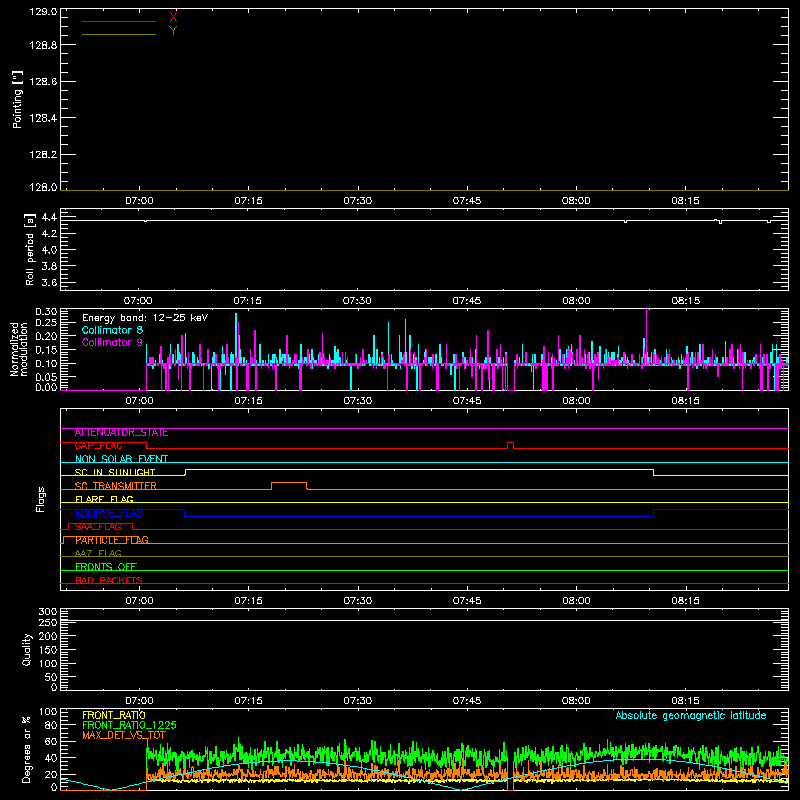Click 07:30 label under the modulation plot
800x800 pixels.
point(358,401)
